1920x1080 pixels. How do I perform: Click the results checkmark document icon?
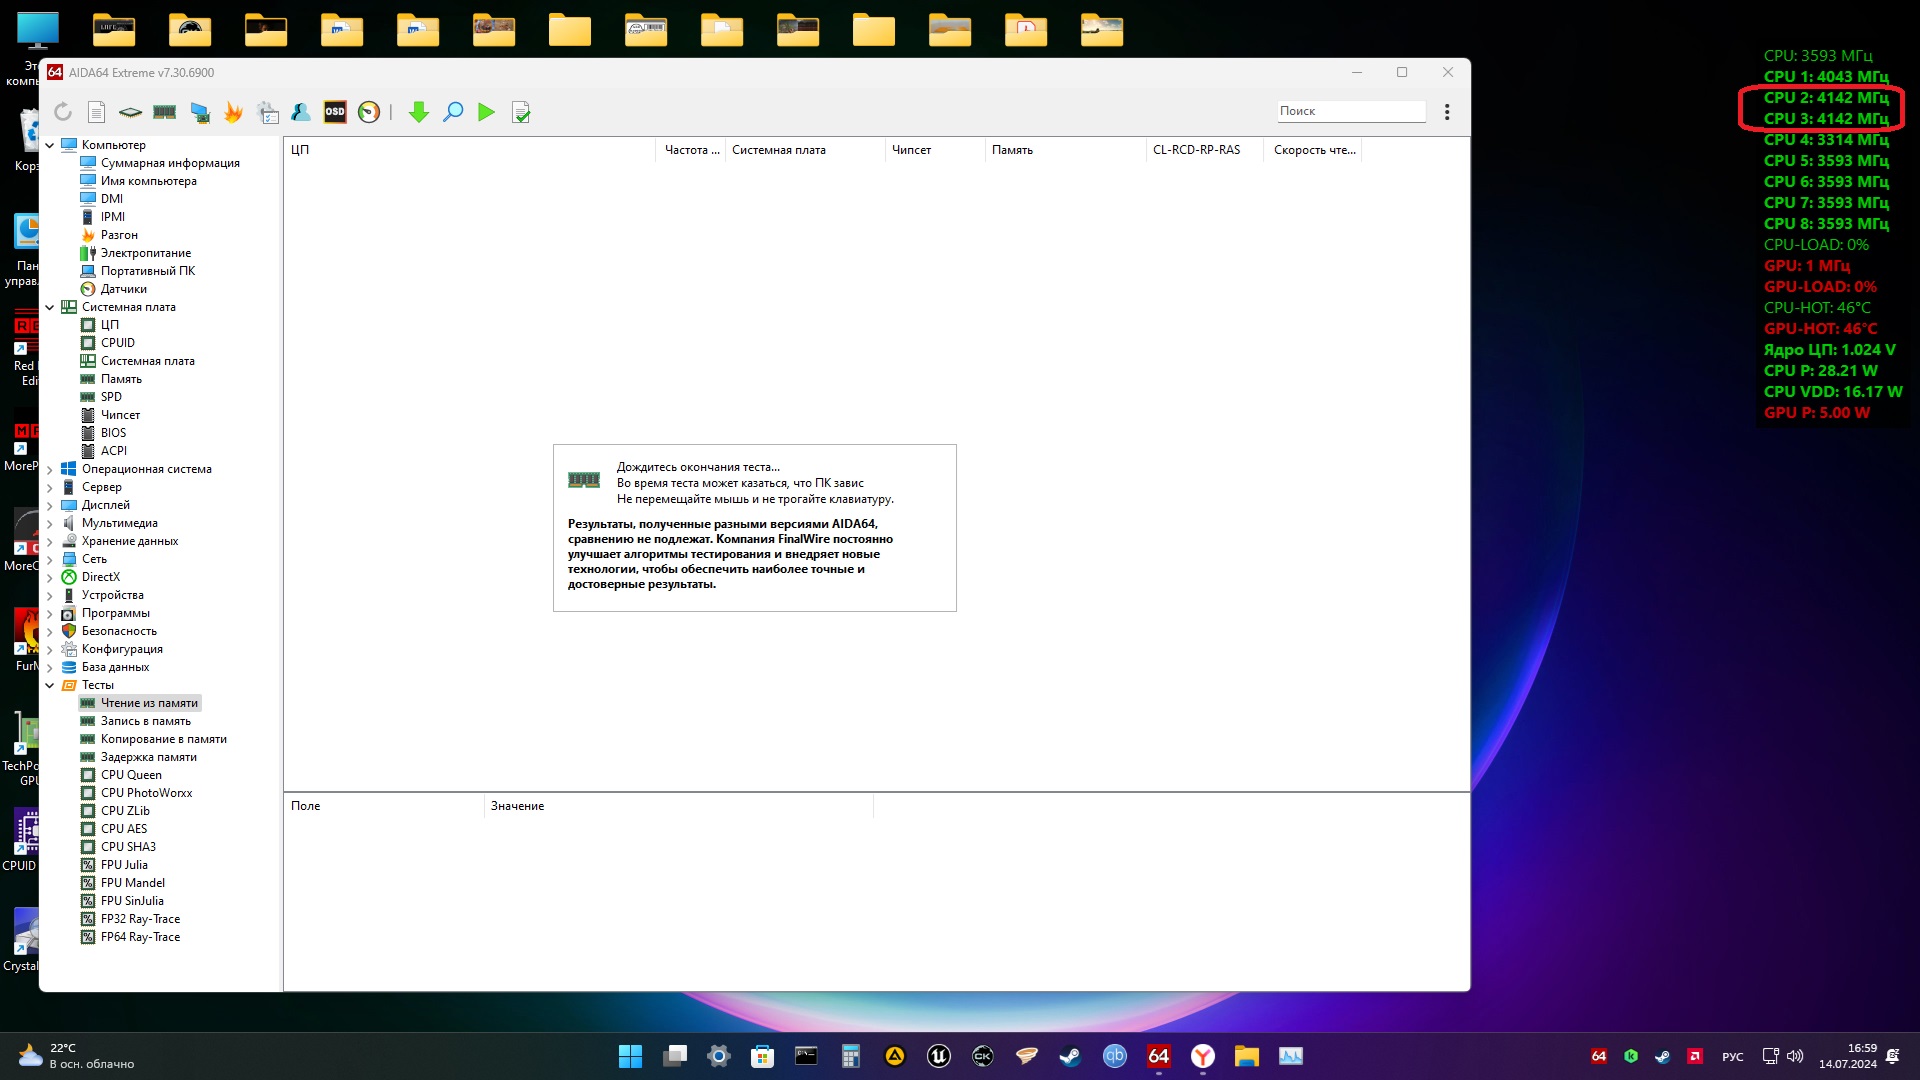521,112
